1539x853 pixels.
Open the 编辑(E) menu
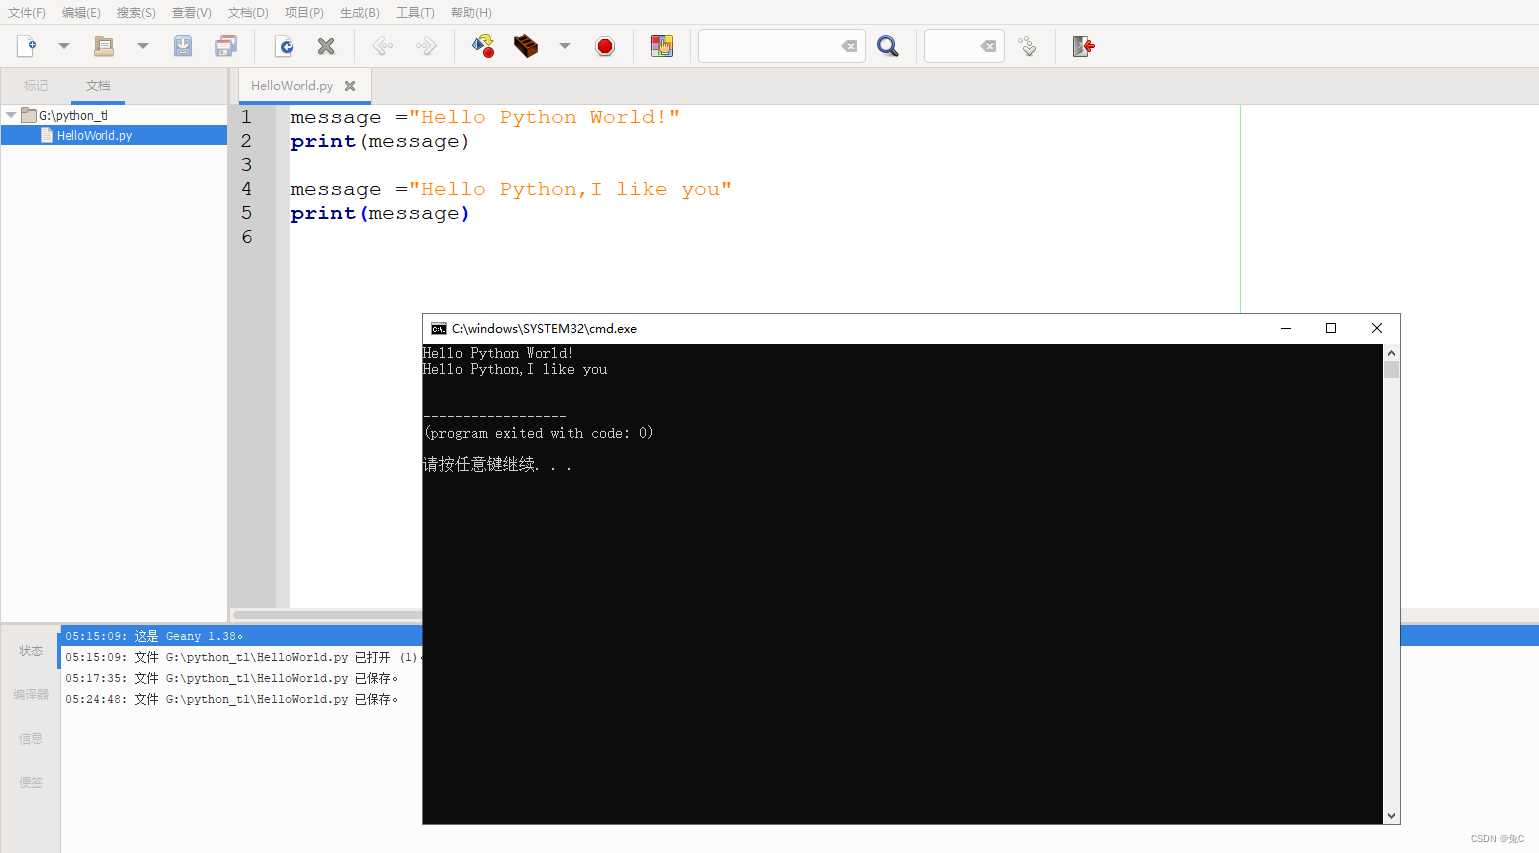click(81, 13)
